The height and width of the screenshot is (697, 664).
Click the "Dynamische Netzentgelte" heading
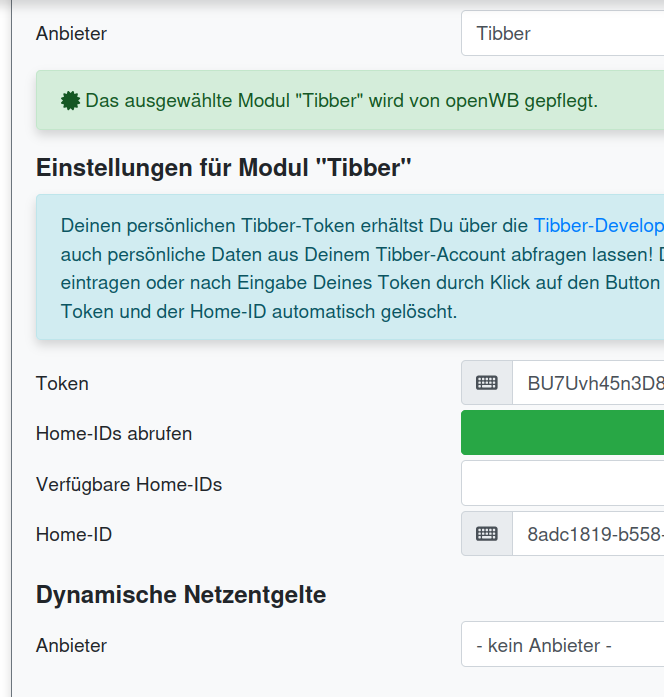coord(181,595)
